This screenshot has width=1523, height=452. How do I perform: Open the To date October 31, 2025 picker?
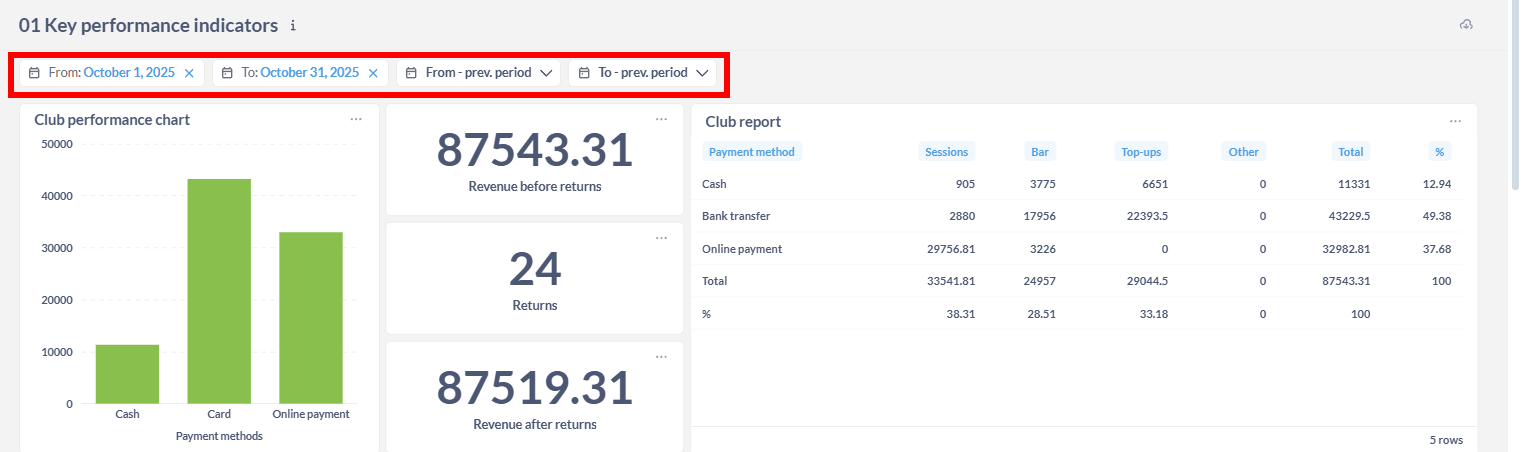click(x=309, y=73)
